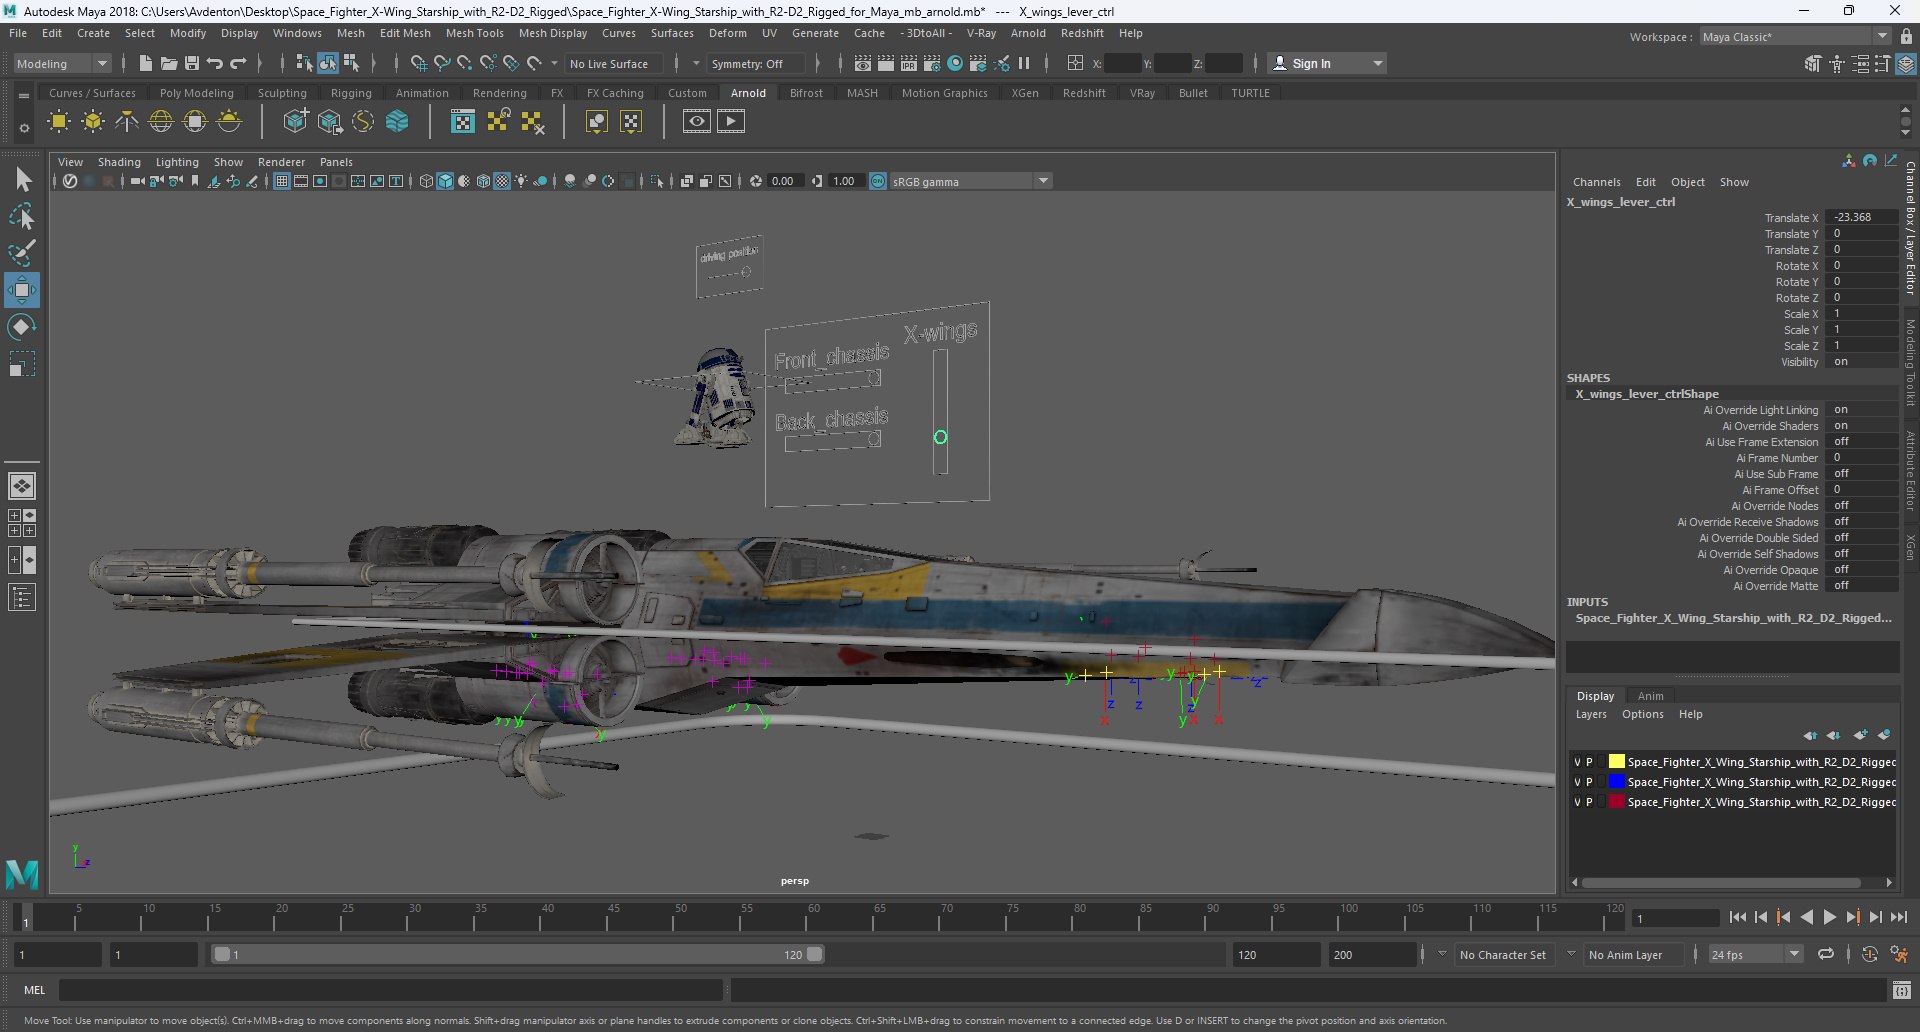Move selected layer up in the list

tap(1811, 735)
